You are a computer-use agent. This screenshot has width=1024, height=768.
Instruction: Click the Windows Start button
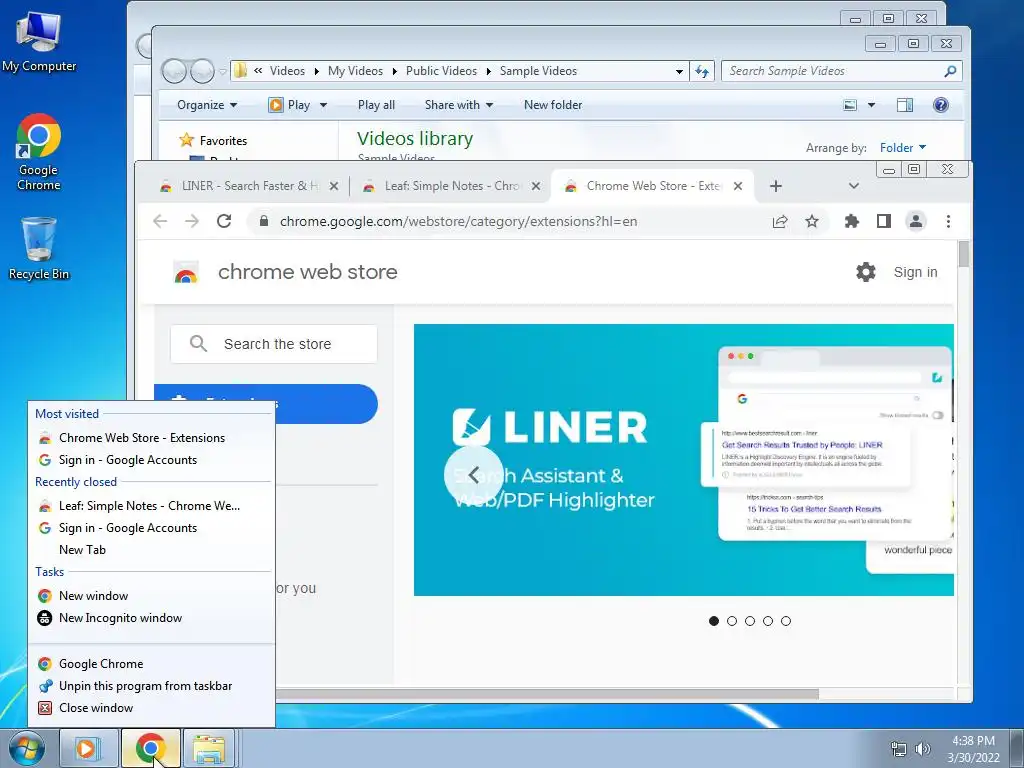coord(27,748)
